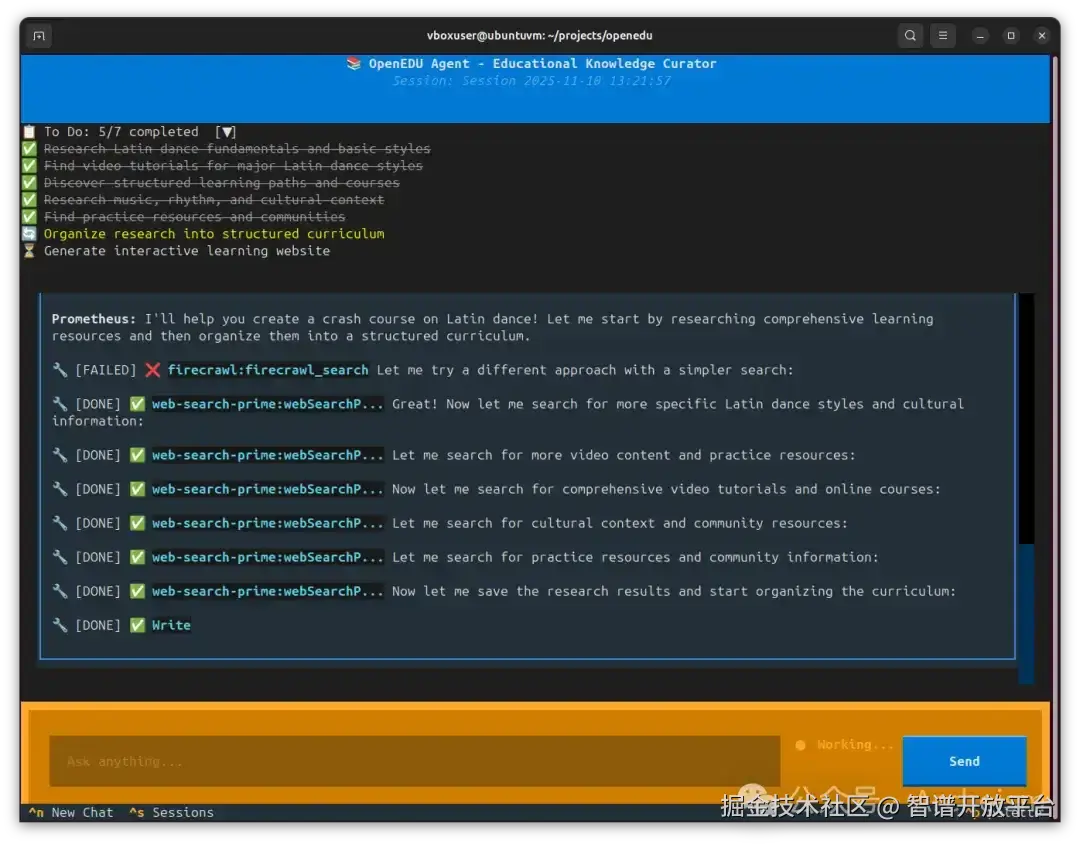Click in-progress icon for Organize research task
Image resolution: width=1080 pixels, height=844 pixels.
29,234
